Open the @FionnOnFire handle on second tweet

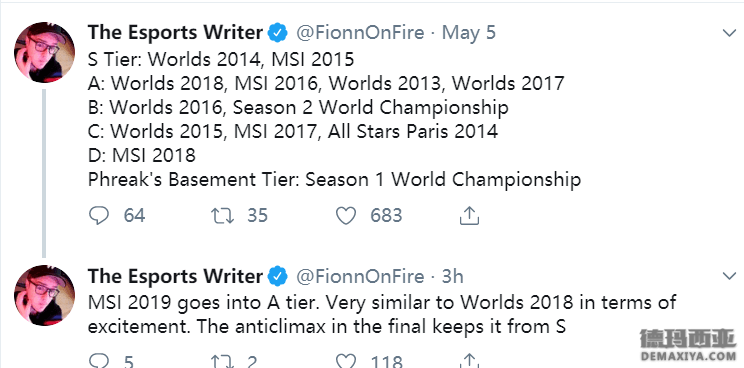coord(360,276)
